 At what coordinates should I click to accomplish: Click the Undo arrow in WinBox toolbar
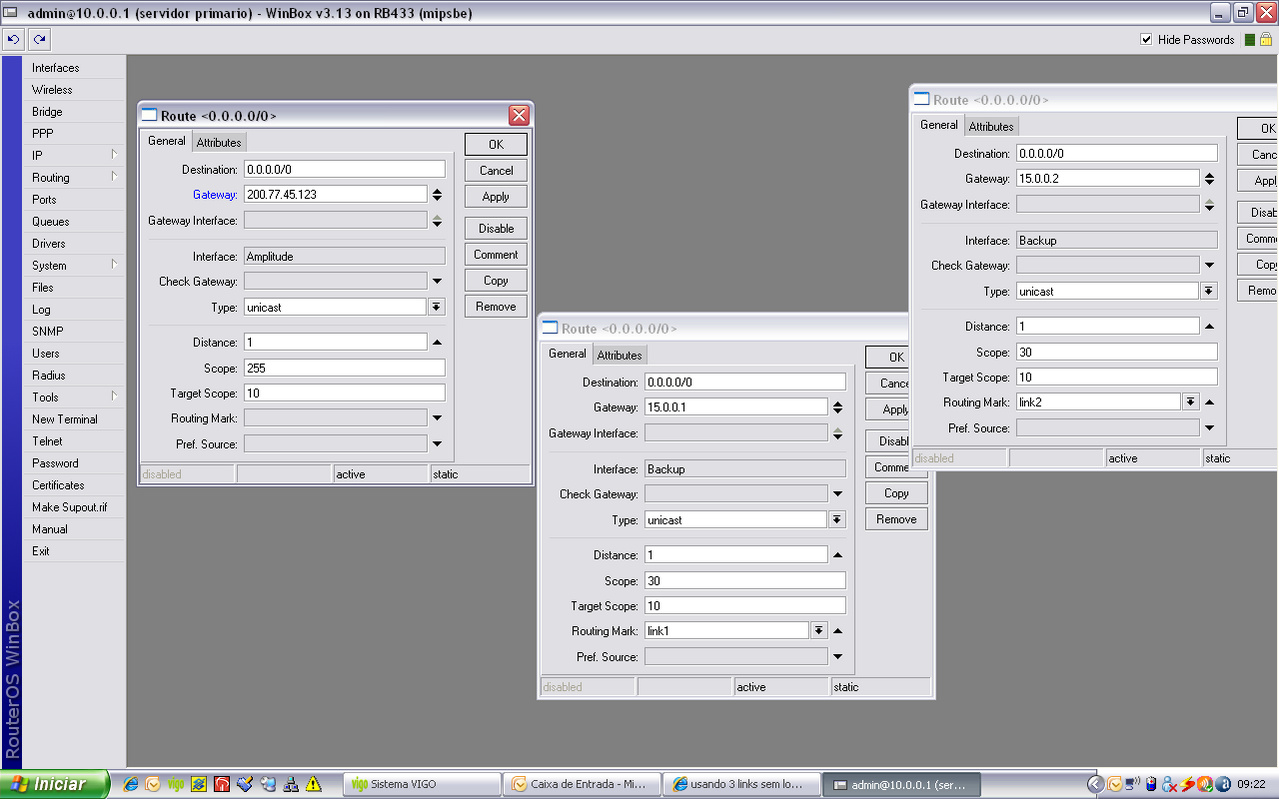point(13,40)
